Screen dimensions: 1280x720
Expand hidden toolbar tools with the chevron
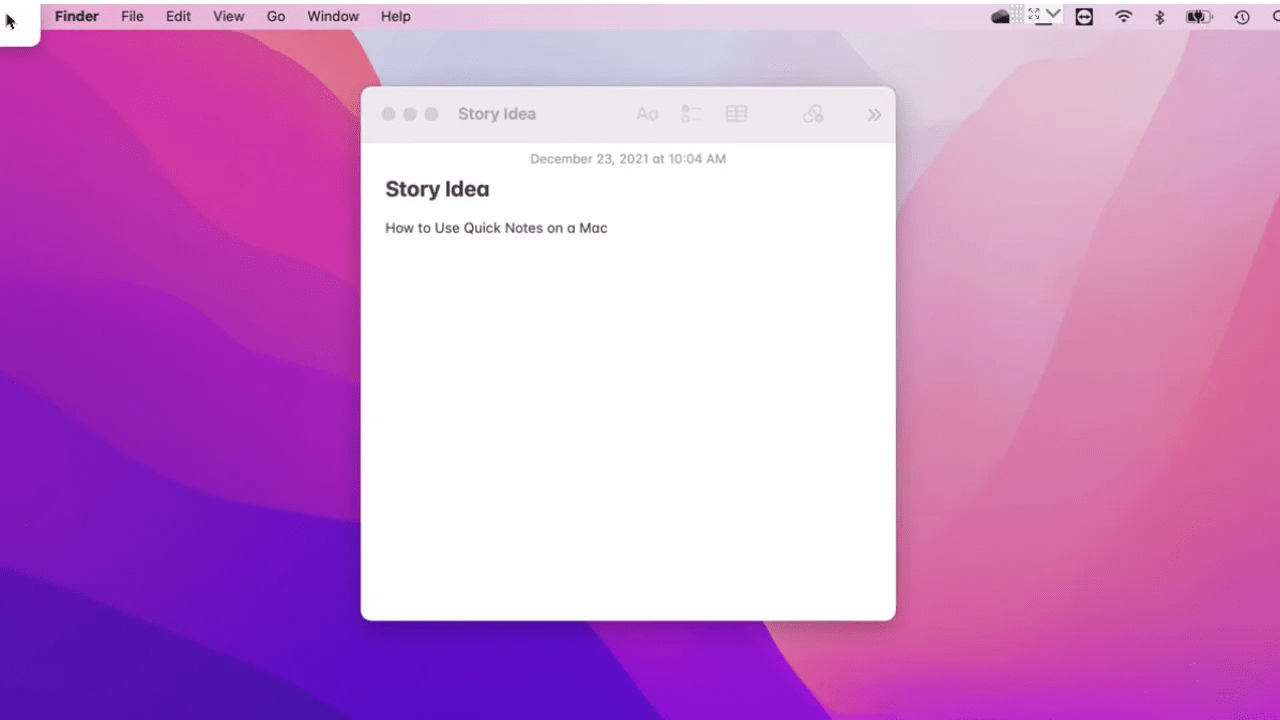[x=874, y=113]
